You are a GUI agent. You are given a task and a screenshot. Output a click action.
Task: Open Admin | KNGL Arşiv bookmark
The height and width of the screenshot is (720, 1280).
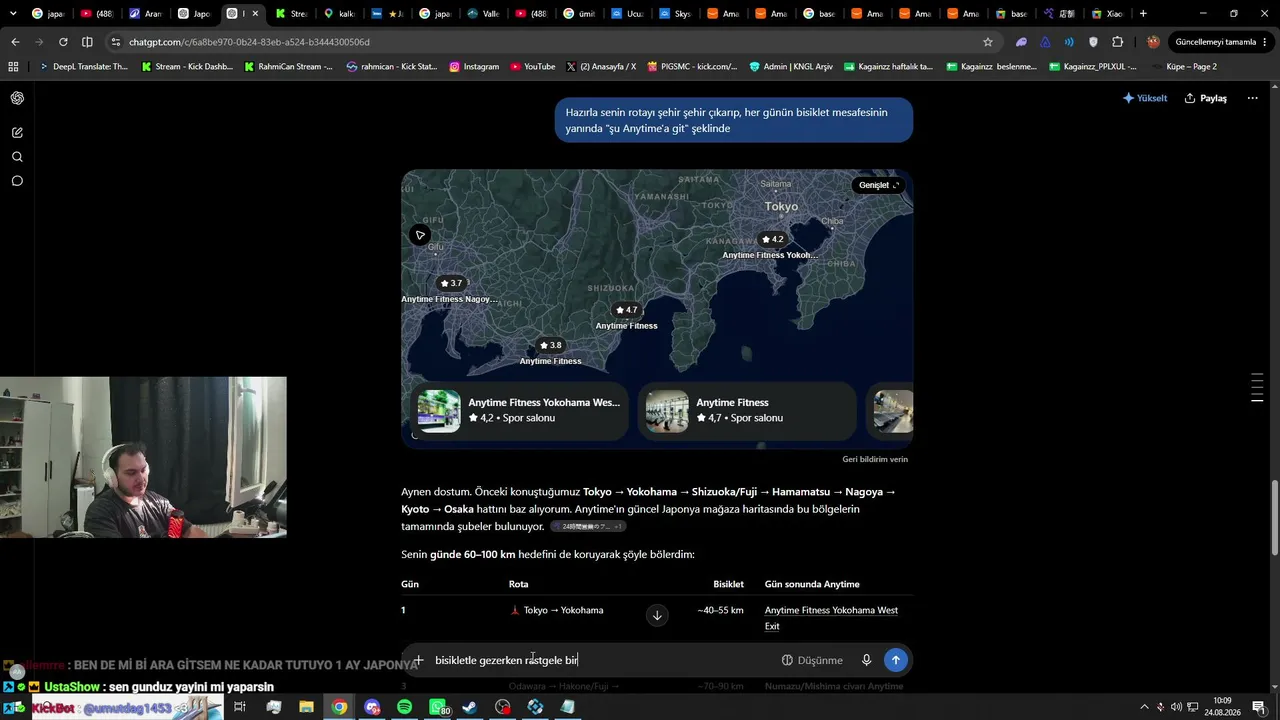[789, 67]
